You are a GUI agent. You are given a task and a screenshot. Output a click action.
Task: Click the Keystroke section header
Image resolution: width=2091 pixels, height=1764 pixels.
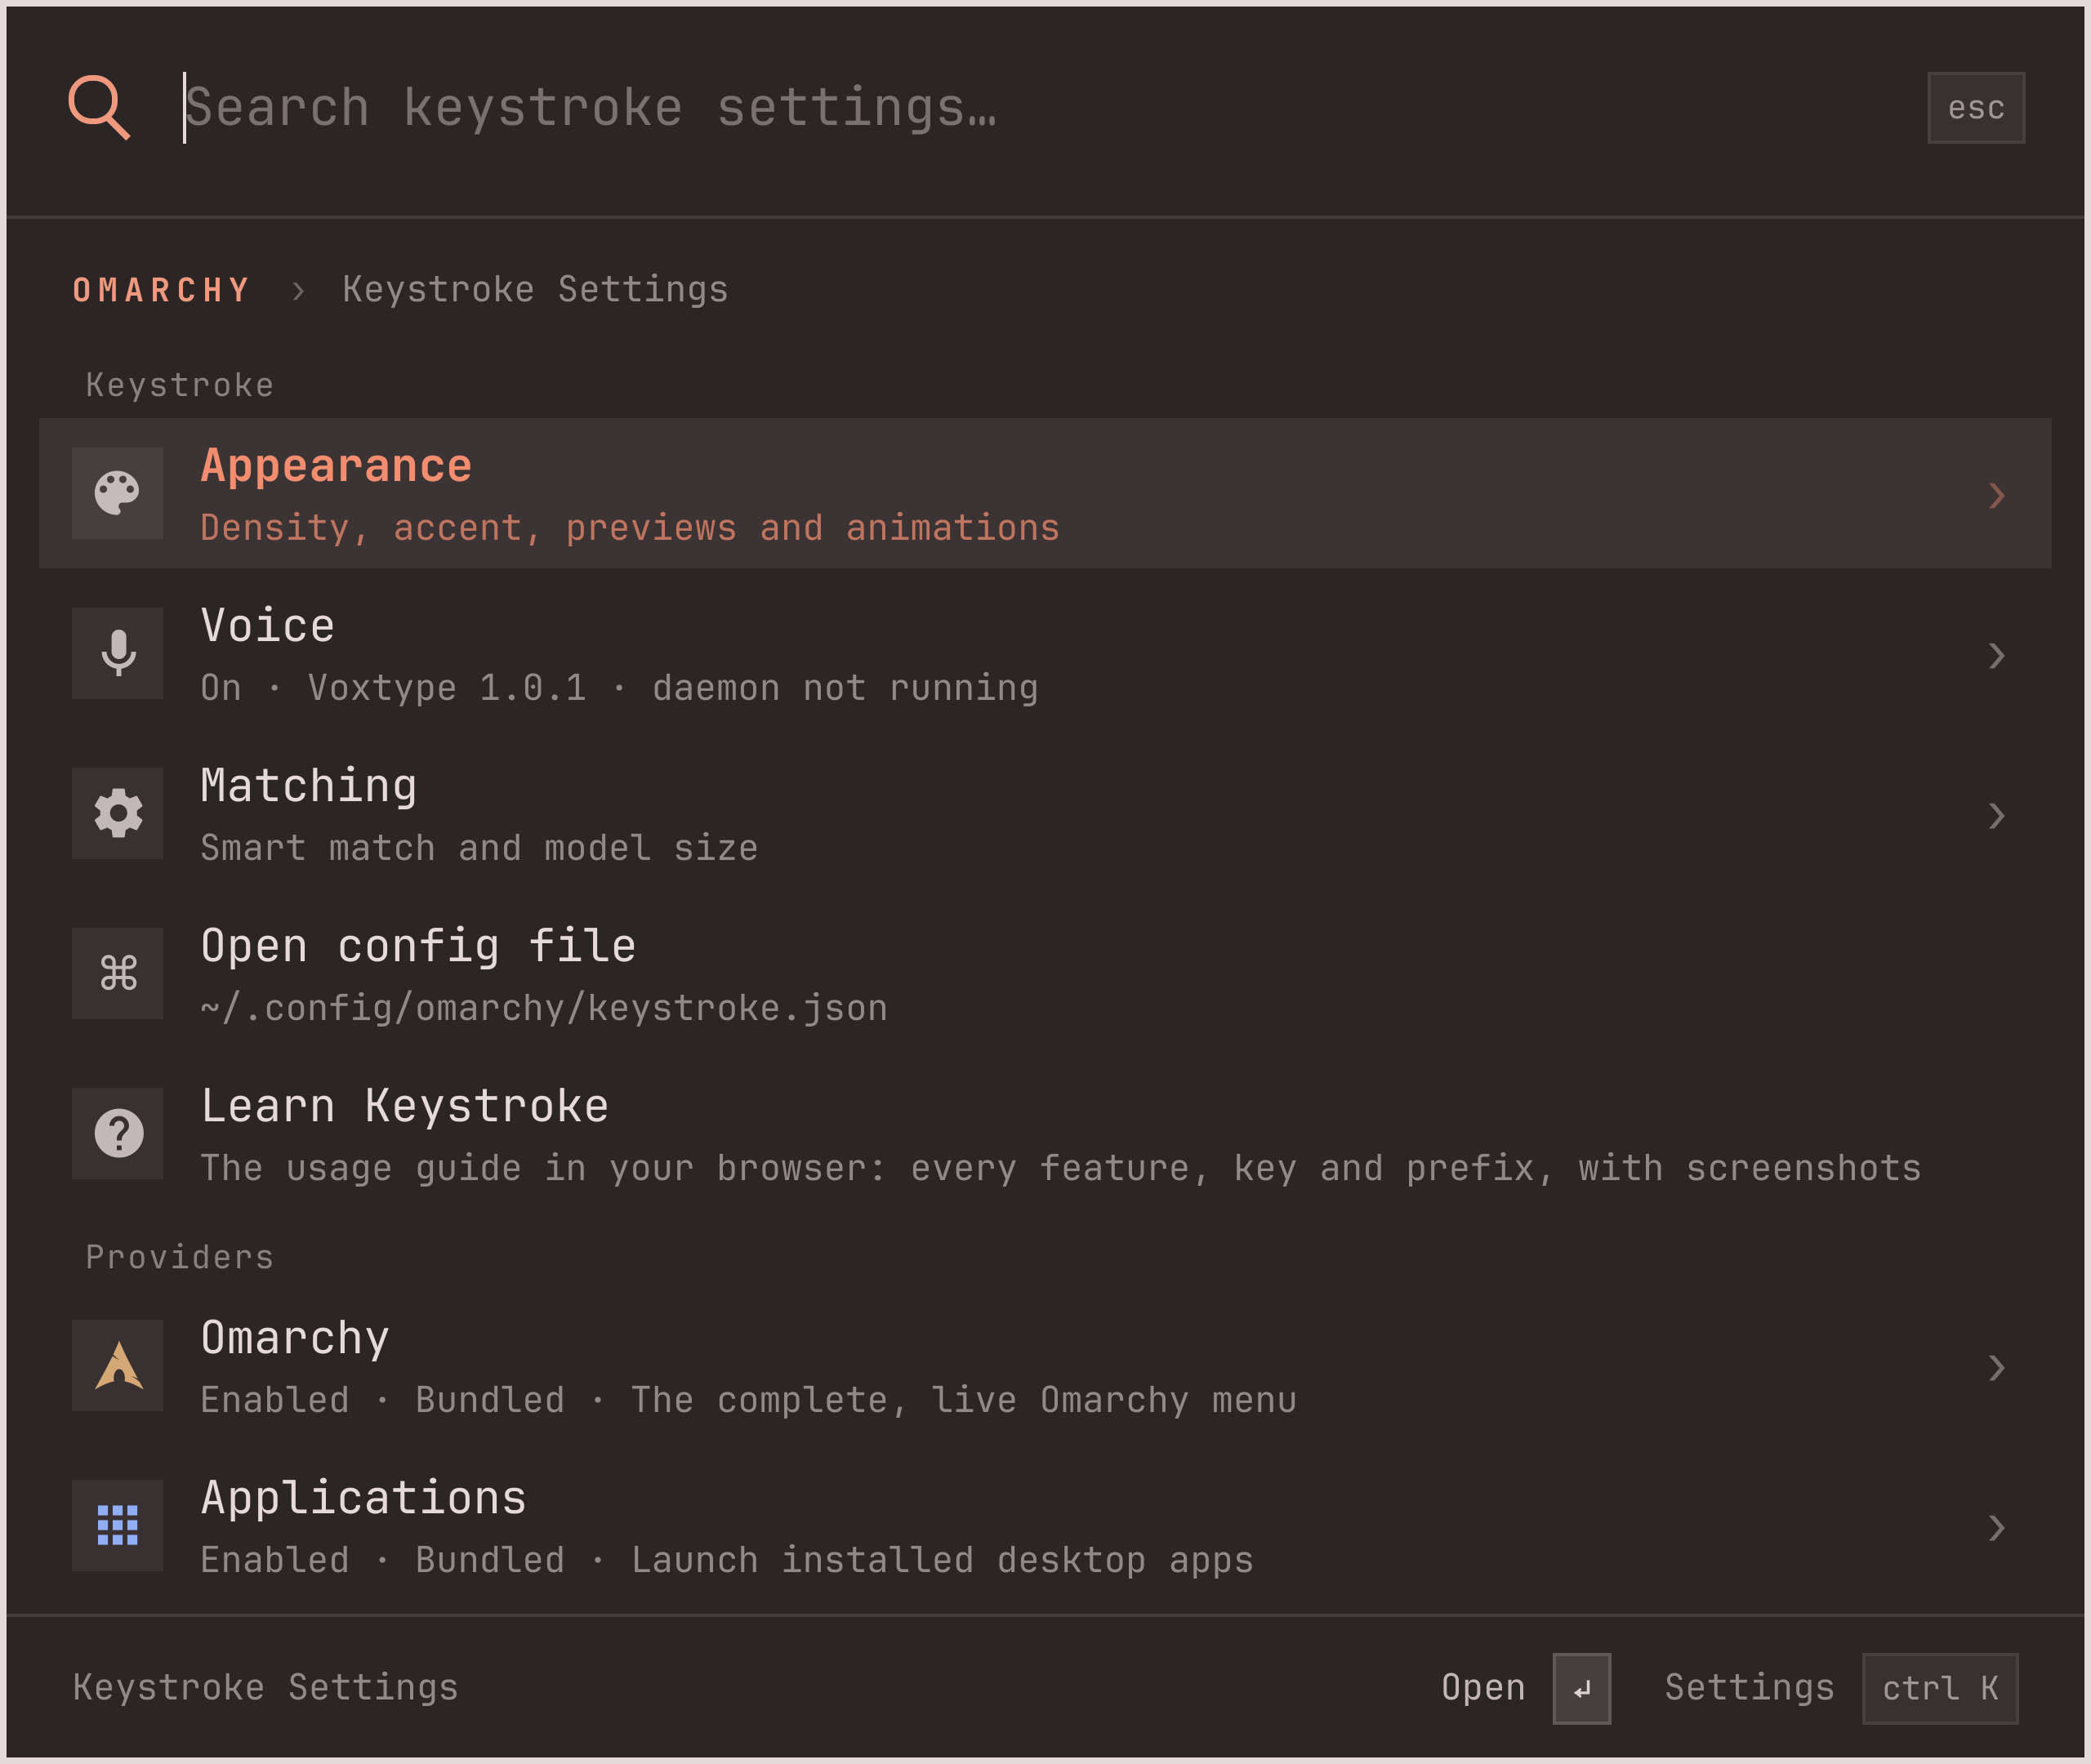pos(180,385)
